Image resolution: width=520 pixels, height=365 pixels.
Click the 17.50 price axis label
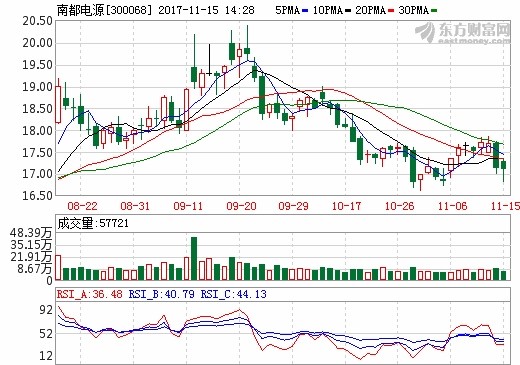click(38, 153)
